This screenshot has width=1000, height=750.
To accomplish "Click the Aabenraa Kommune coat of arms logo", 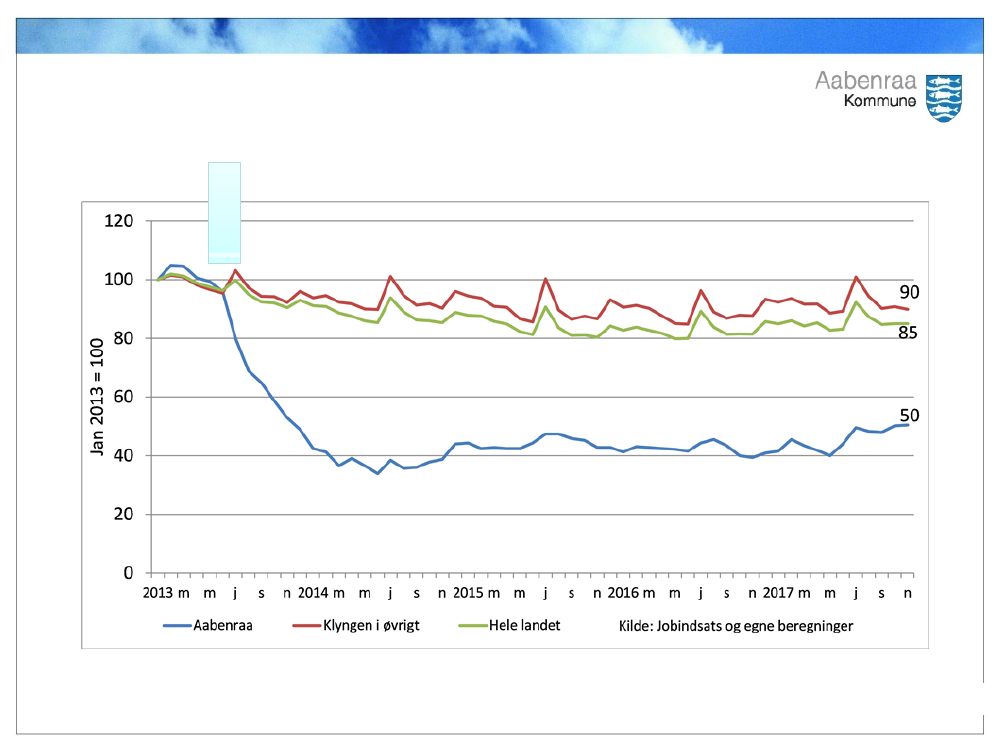I will point(944,98).
